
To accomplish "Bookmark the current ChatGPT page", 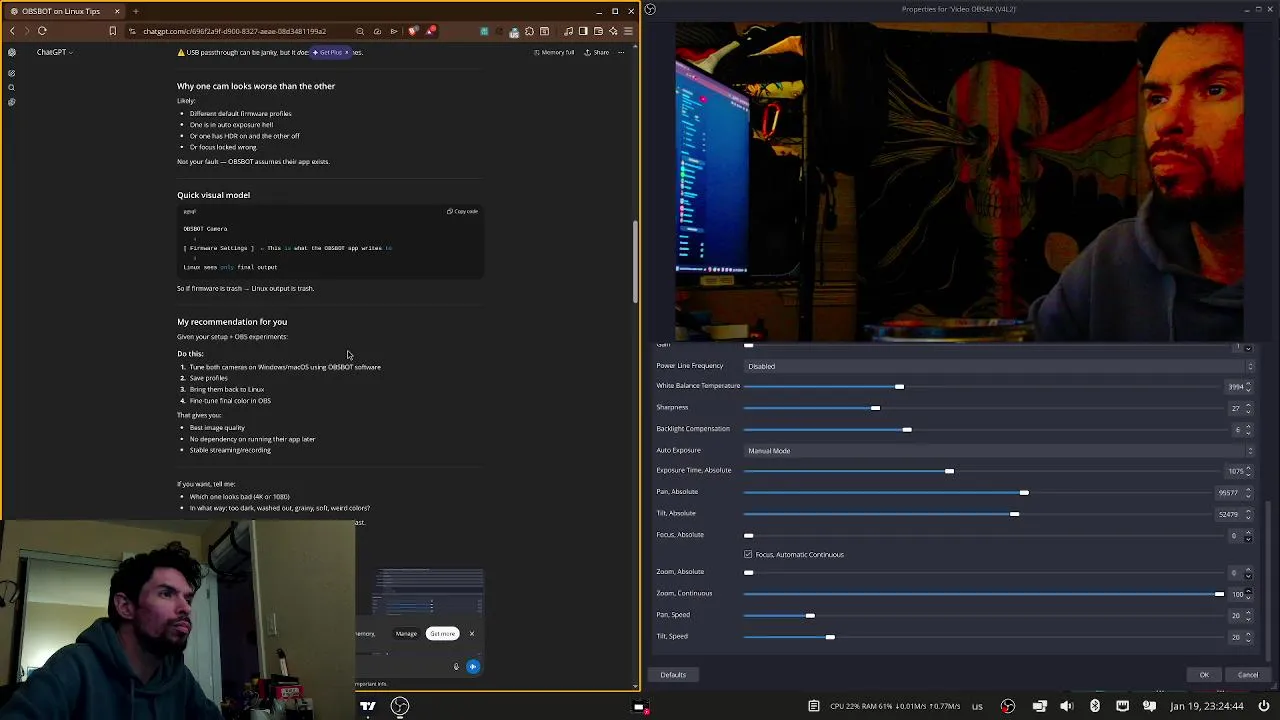I will 112,31.
